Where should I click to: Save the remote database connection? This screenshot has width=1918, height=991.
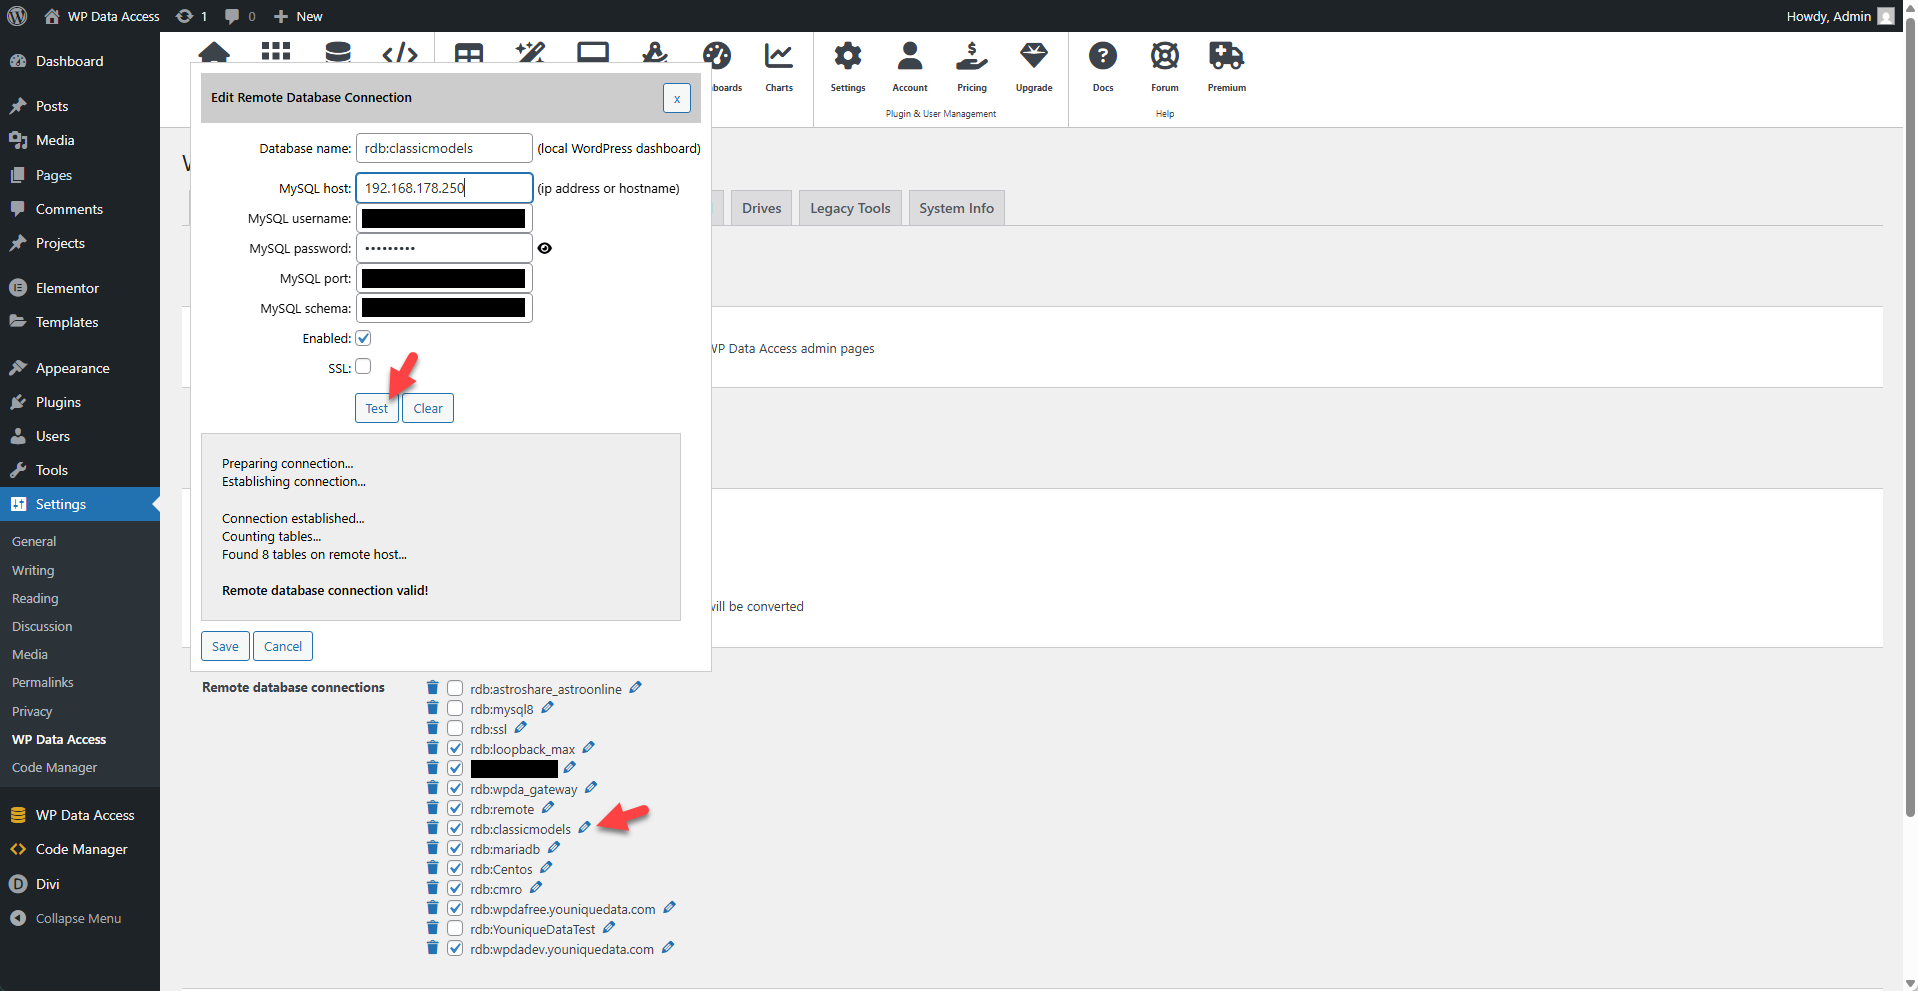click(x=224, y=646)
